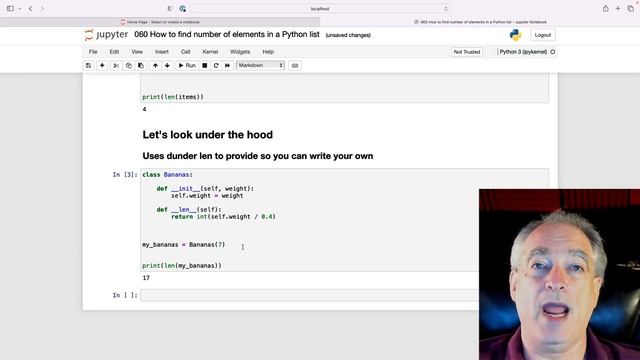Screen dimensions: 640x360
Task: Open the command palette keyboard icon
Action: pos(295,65)
